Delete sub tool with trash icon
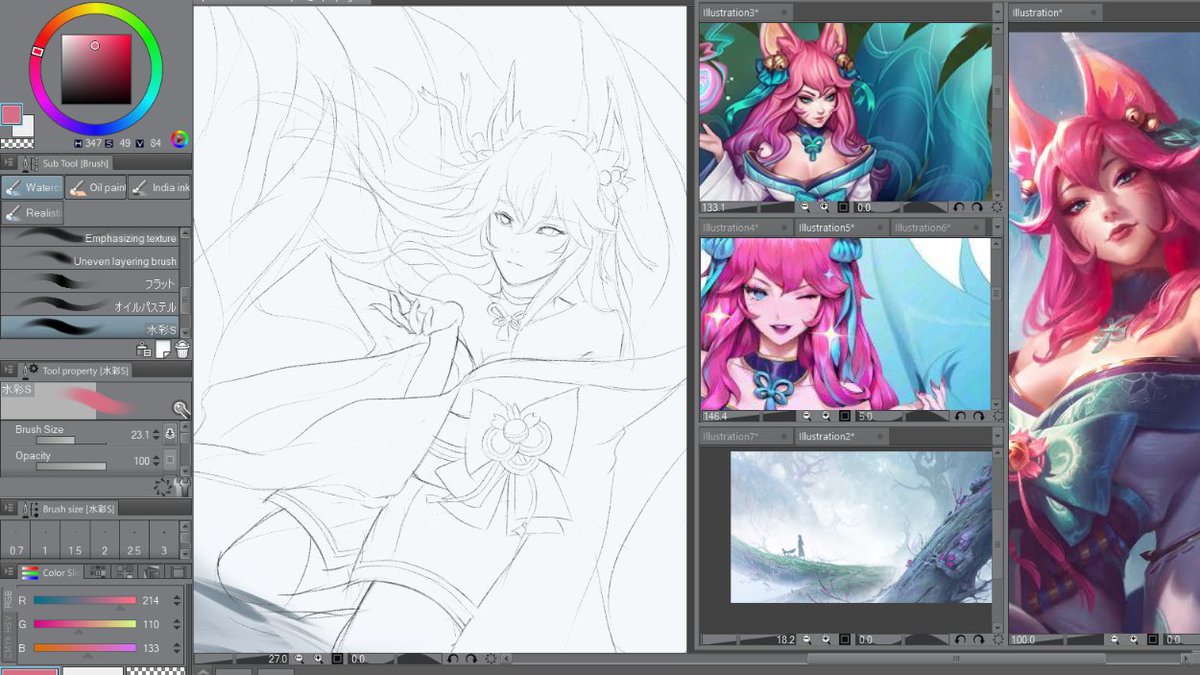The image size is (1200, 675). (182, 349)
